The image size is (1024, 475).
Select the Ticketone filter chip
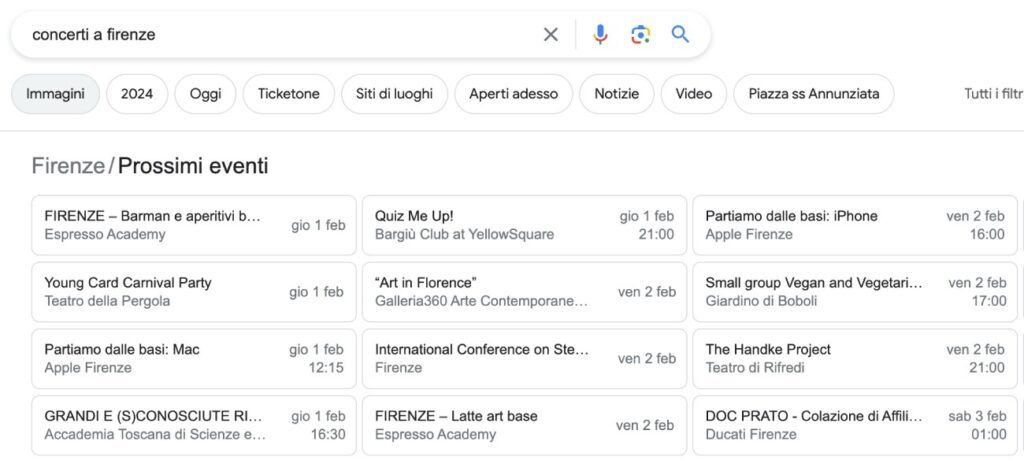[x=289, y=94]
